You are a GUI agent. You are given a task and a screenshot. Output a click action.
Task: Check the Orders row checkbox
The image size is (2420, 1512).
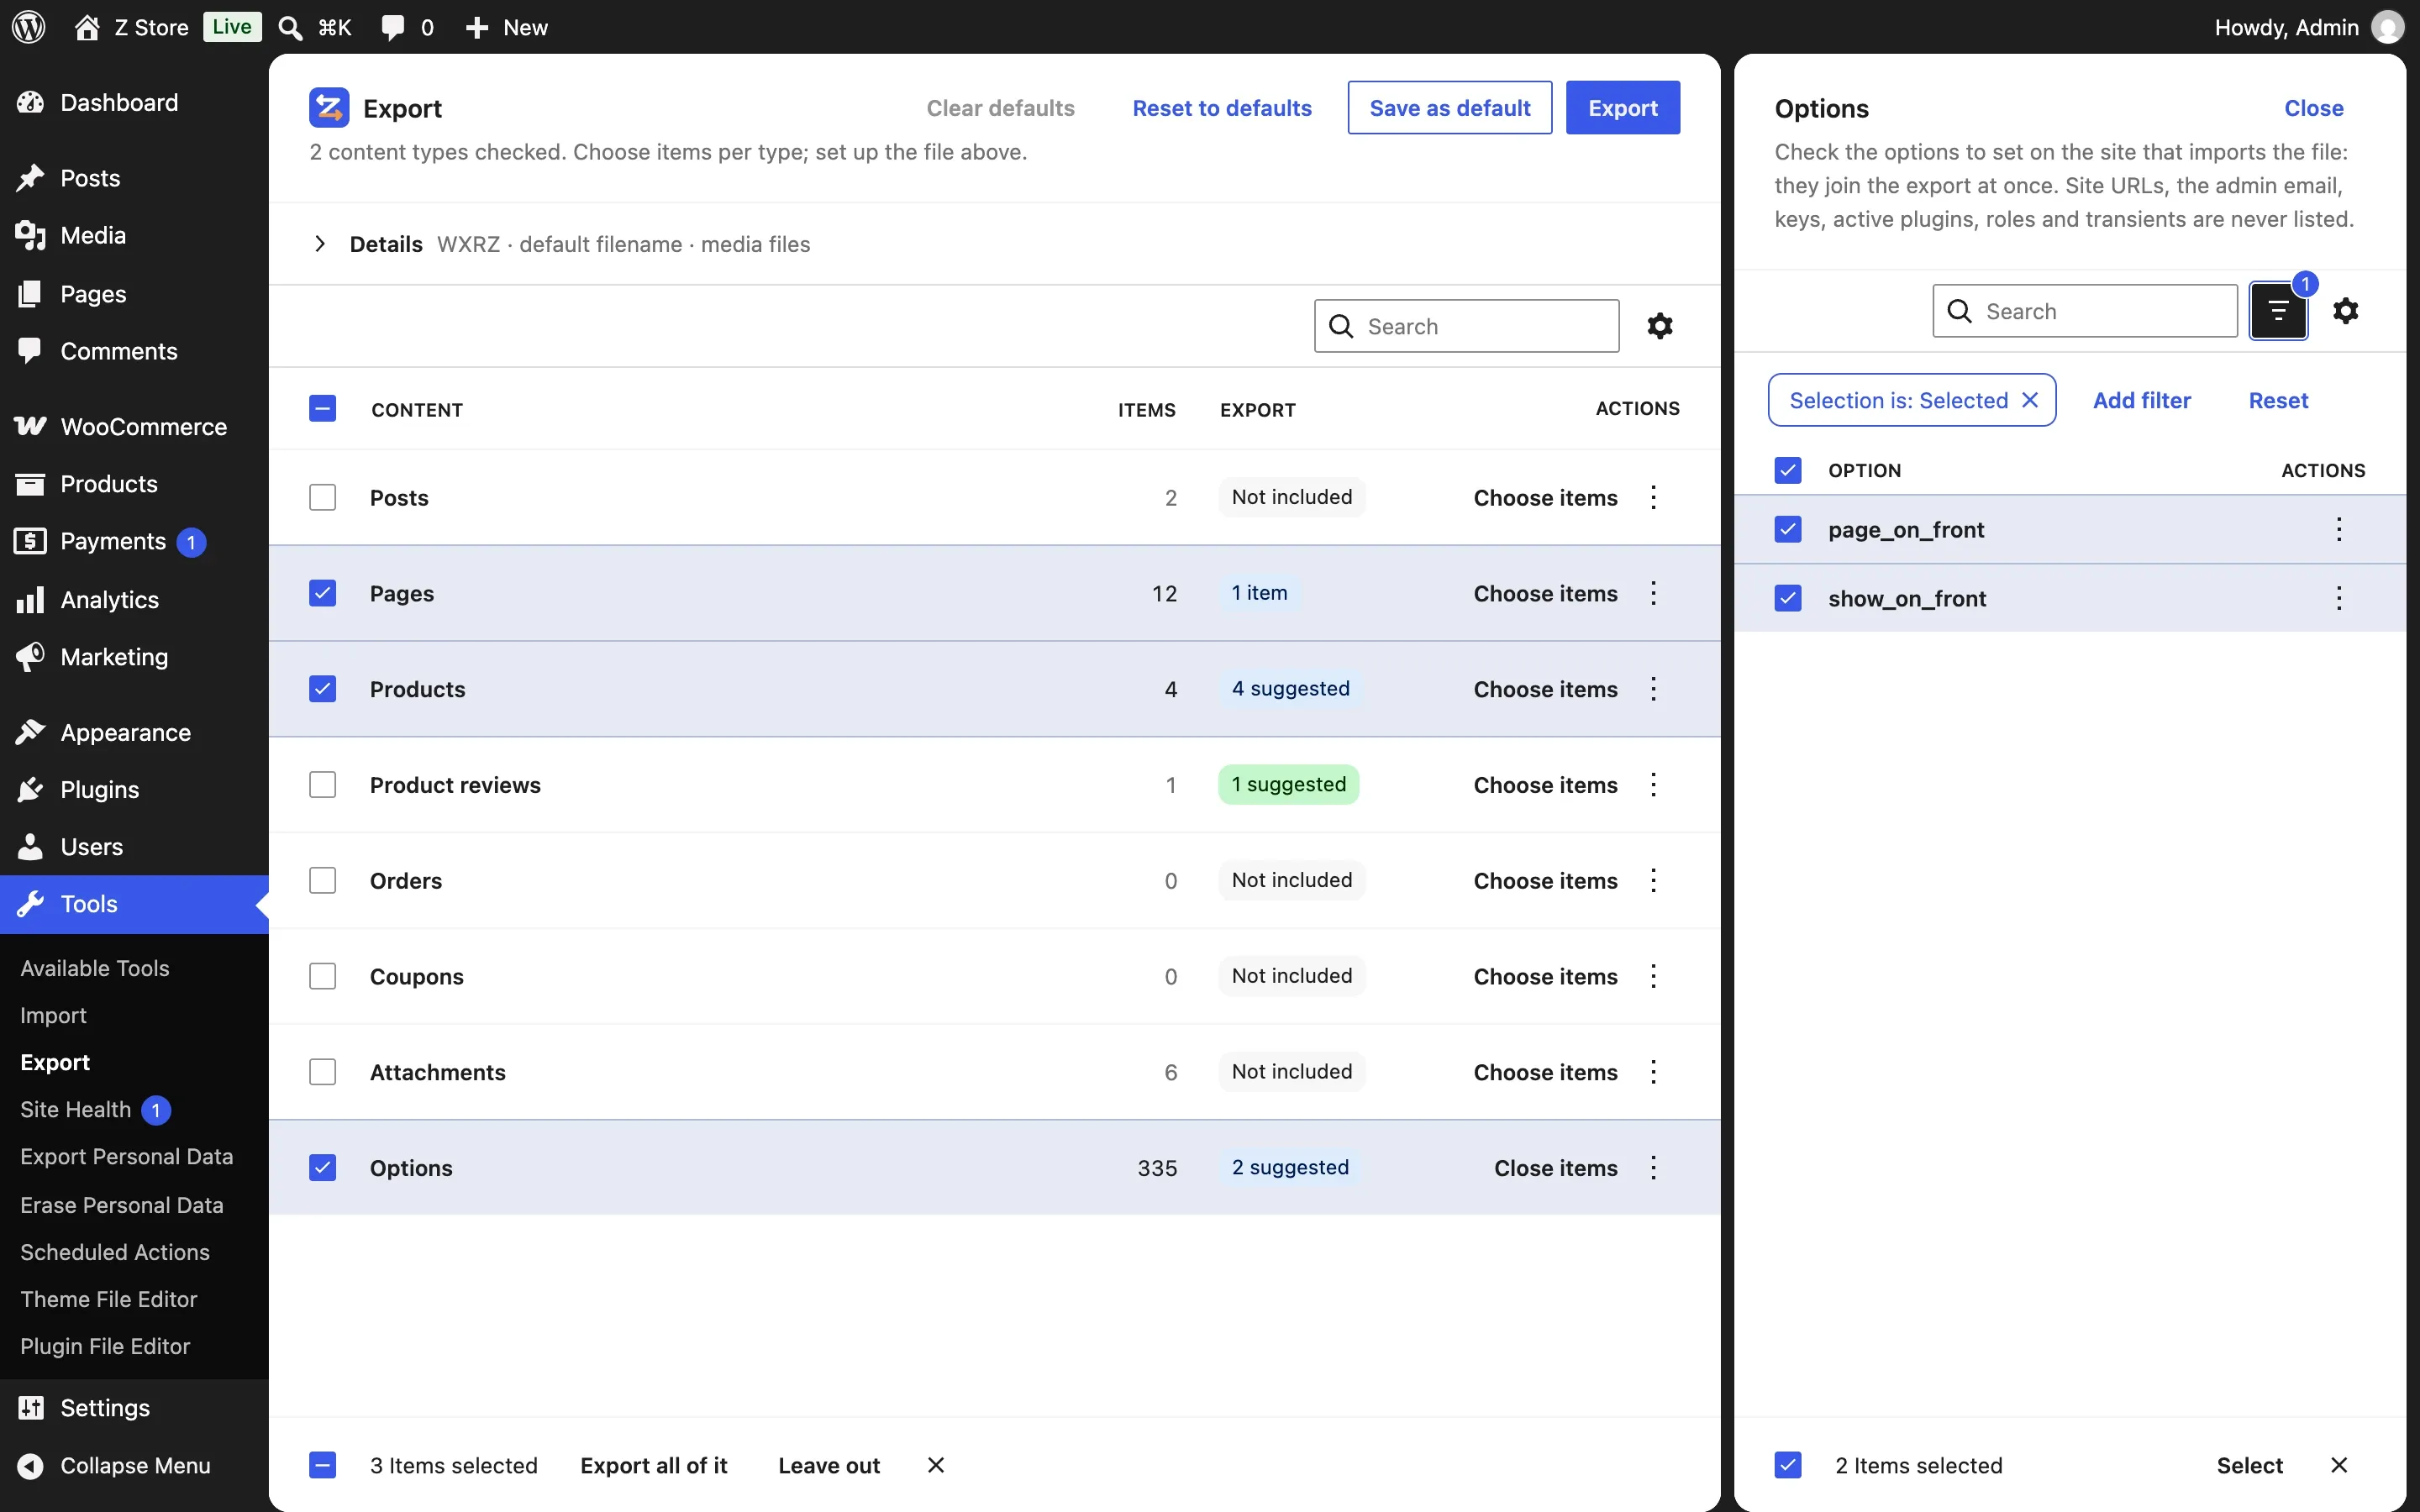[322, 881]
